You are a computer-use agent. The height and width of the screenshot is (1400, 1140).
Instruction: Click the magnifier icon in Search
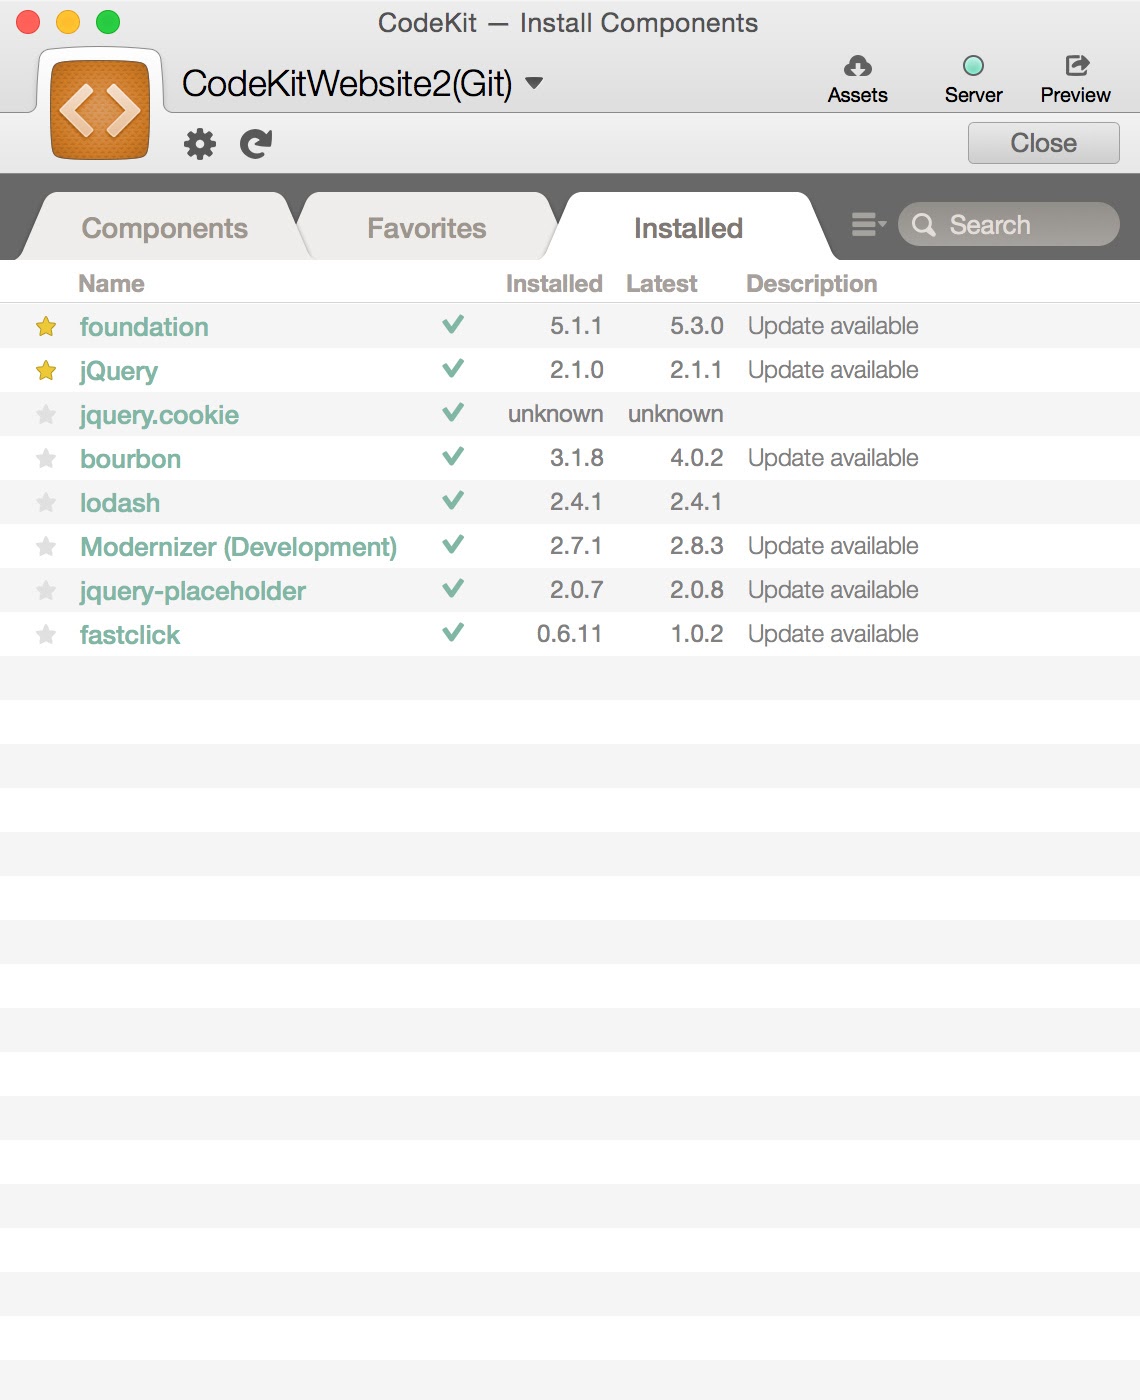pos(924,225)
